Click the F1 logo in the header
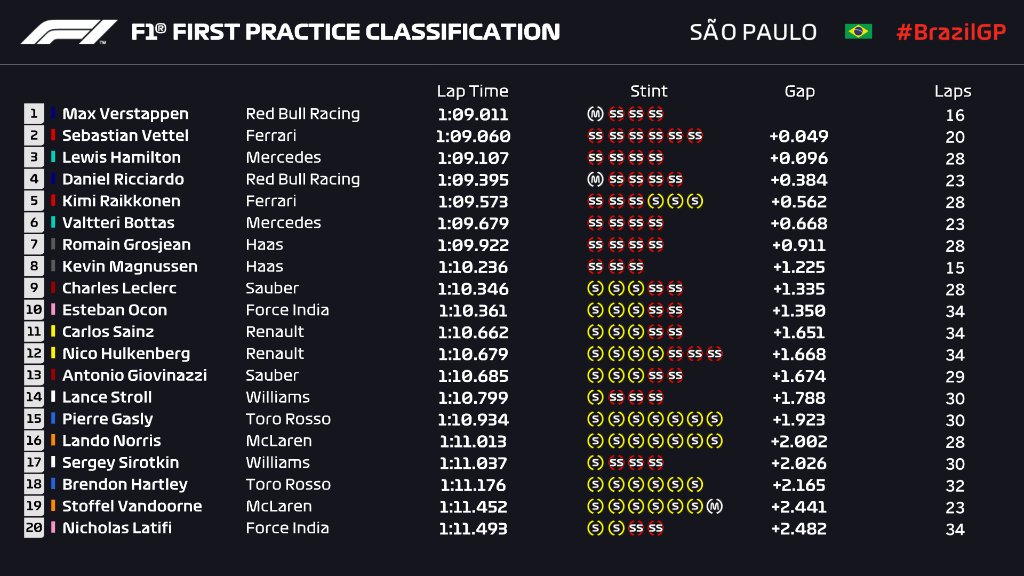Image resolution: width=1024 pixels, height=576 pixels. click(70, 32)
